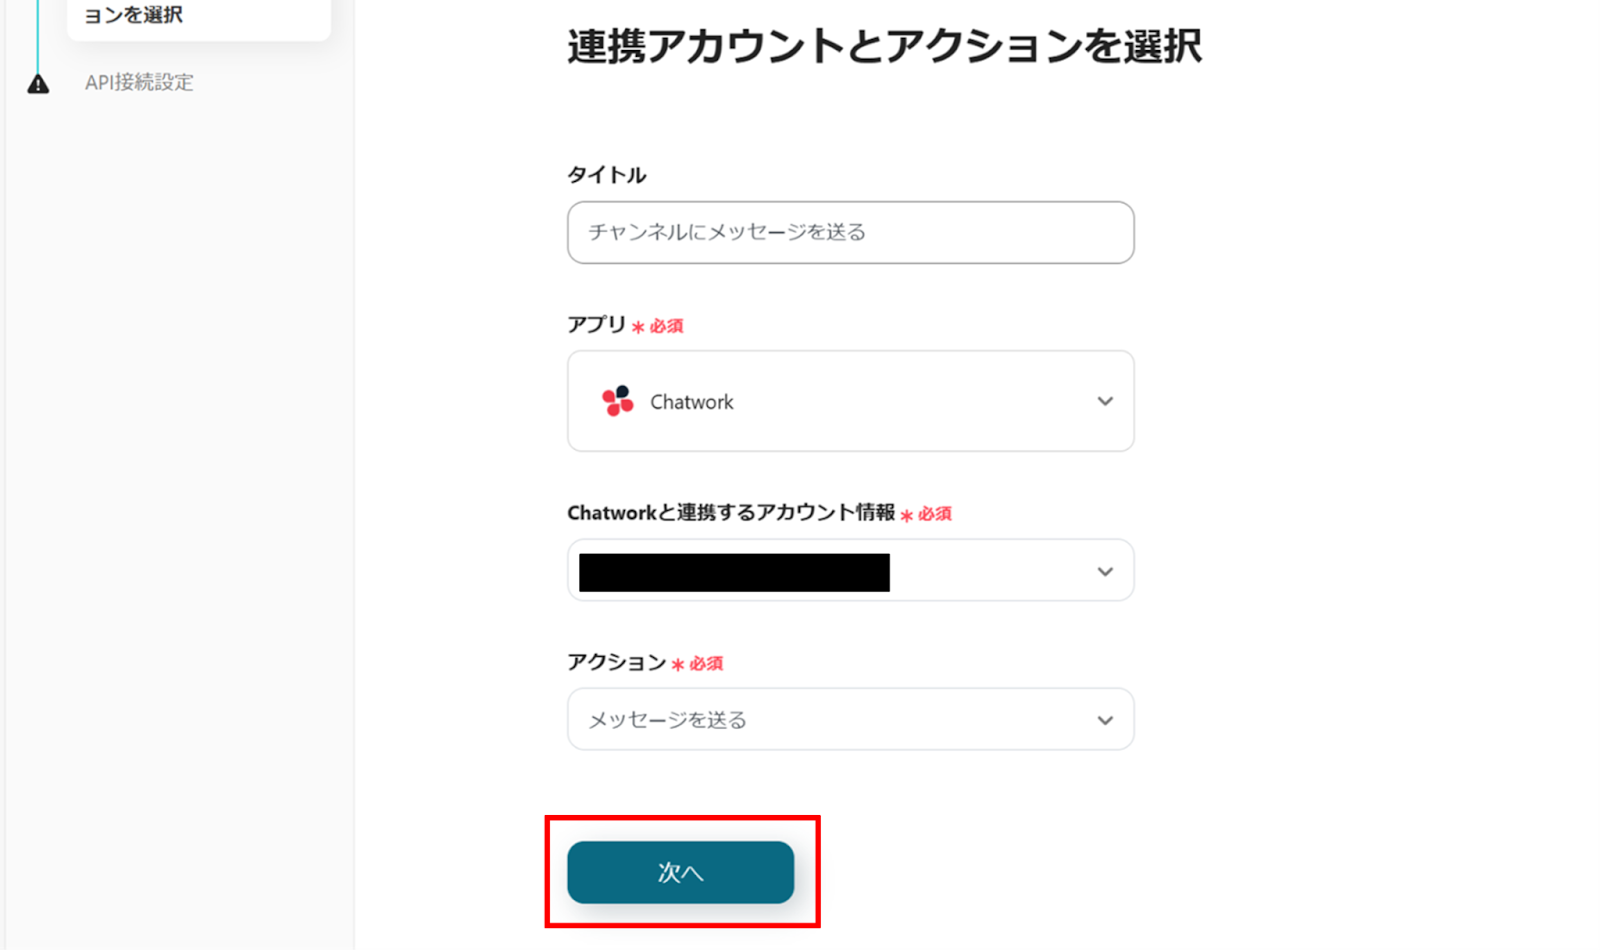Click the vertical step progress line in sidebar
Image resolution: width=1600 pixels, height=950 pixels.
tap(38, 35)
